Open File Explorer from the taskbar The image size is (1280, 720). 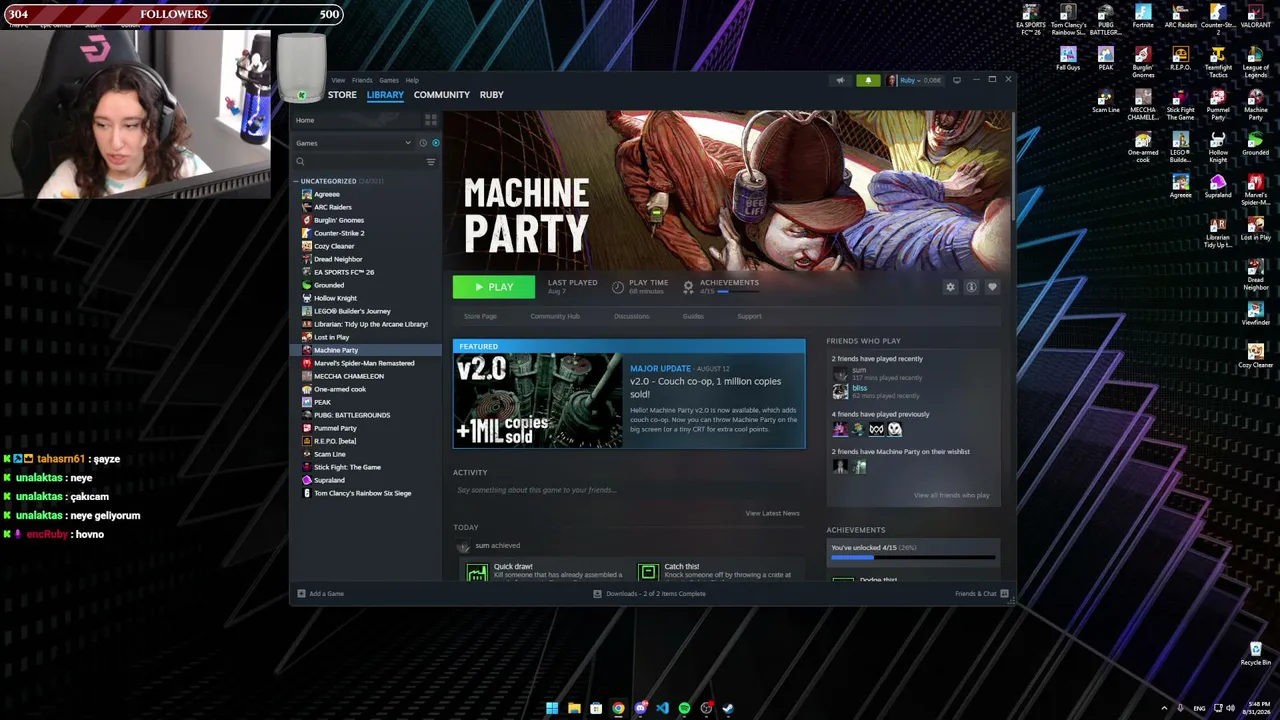pyautogui.click(x=574, y=708)
